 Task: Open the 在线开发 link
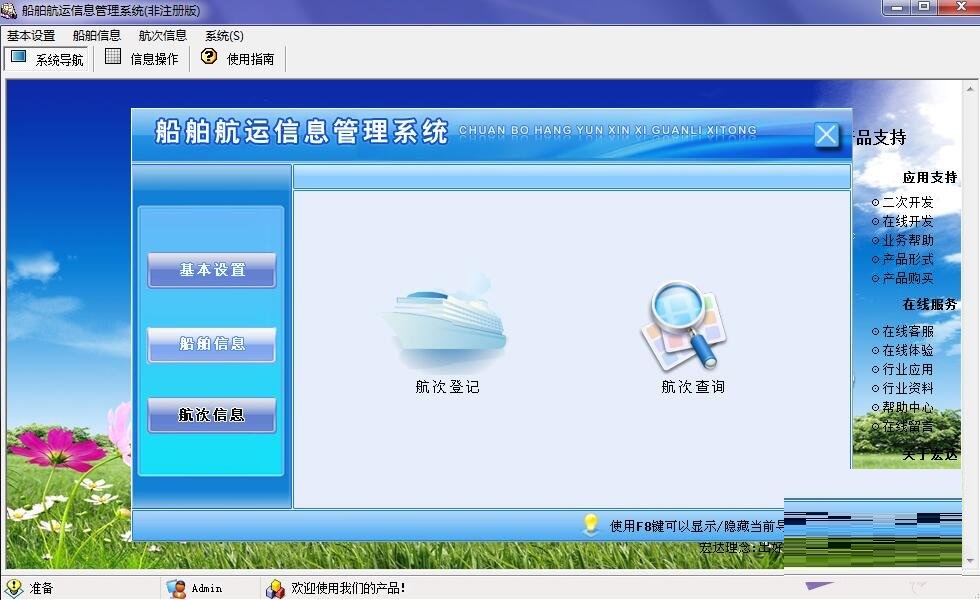[908, 221]
